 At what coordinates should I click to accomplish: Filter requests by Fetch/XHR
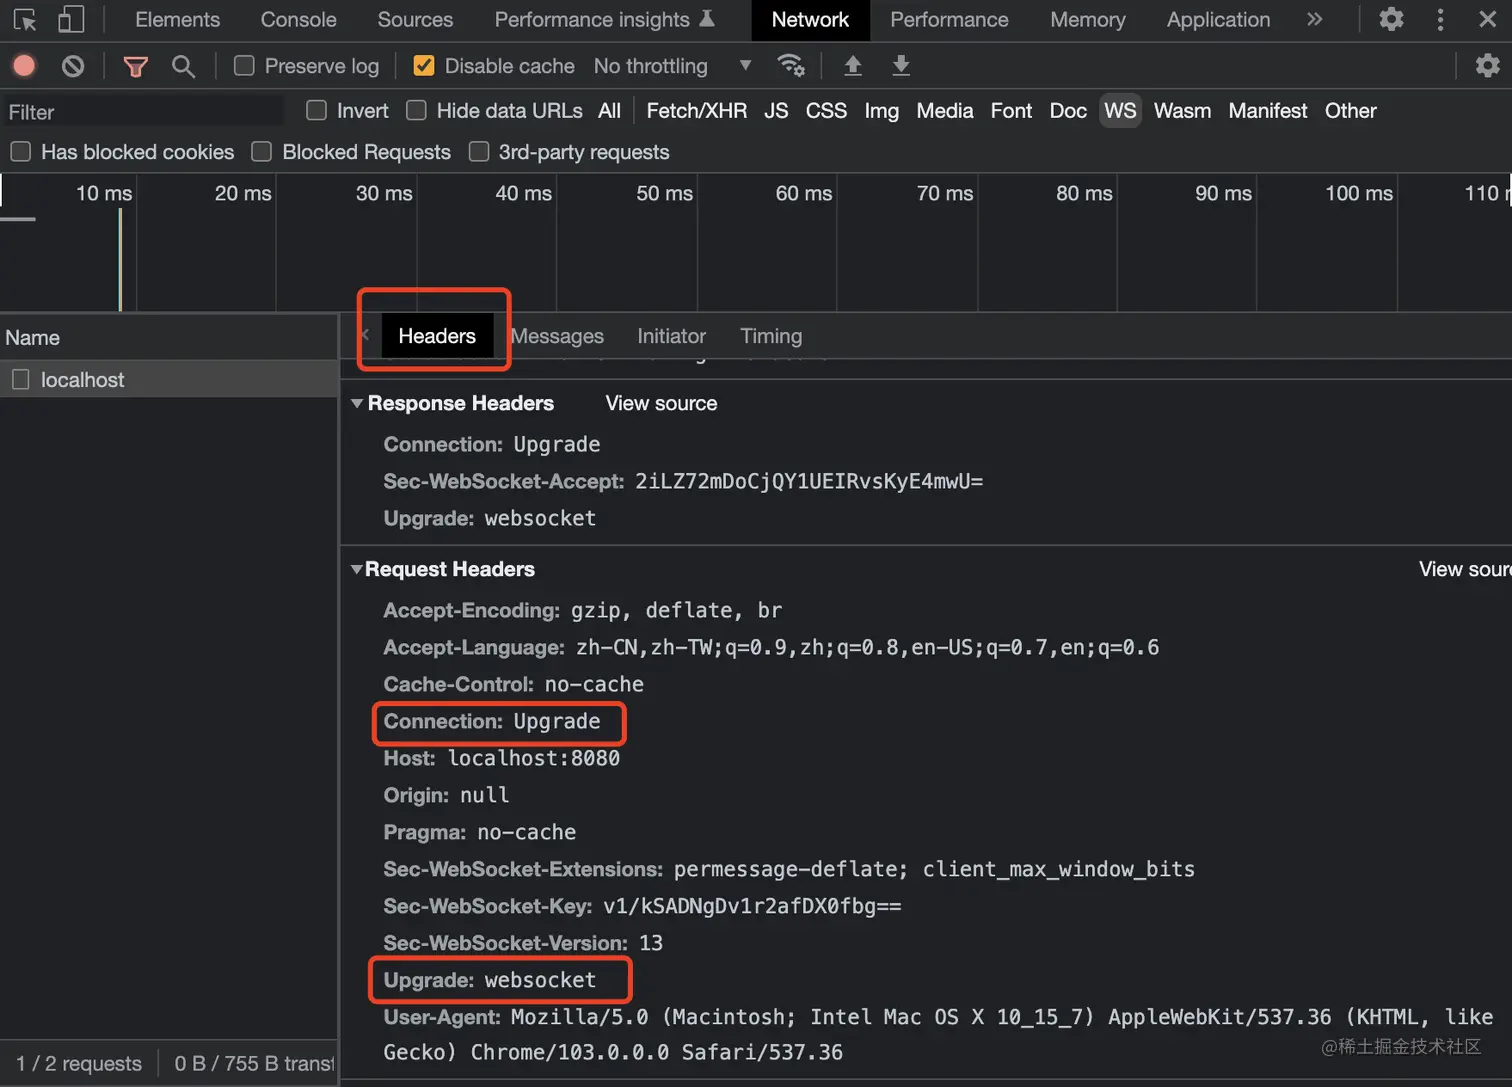click(x=696, y=111)
